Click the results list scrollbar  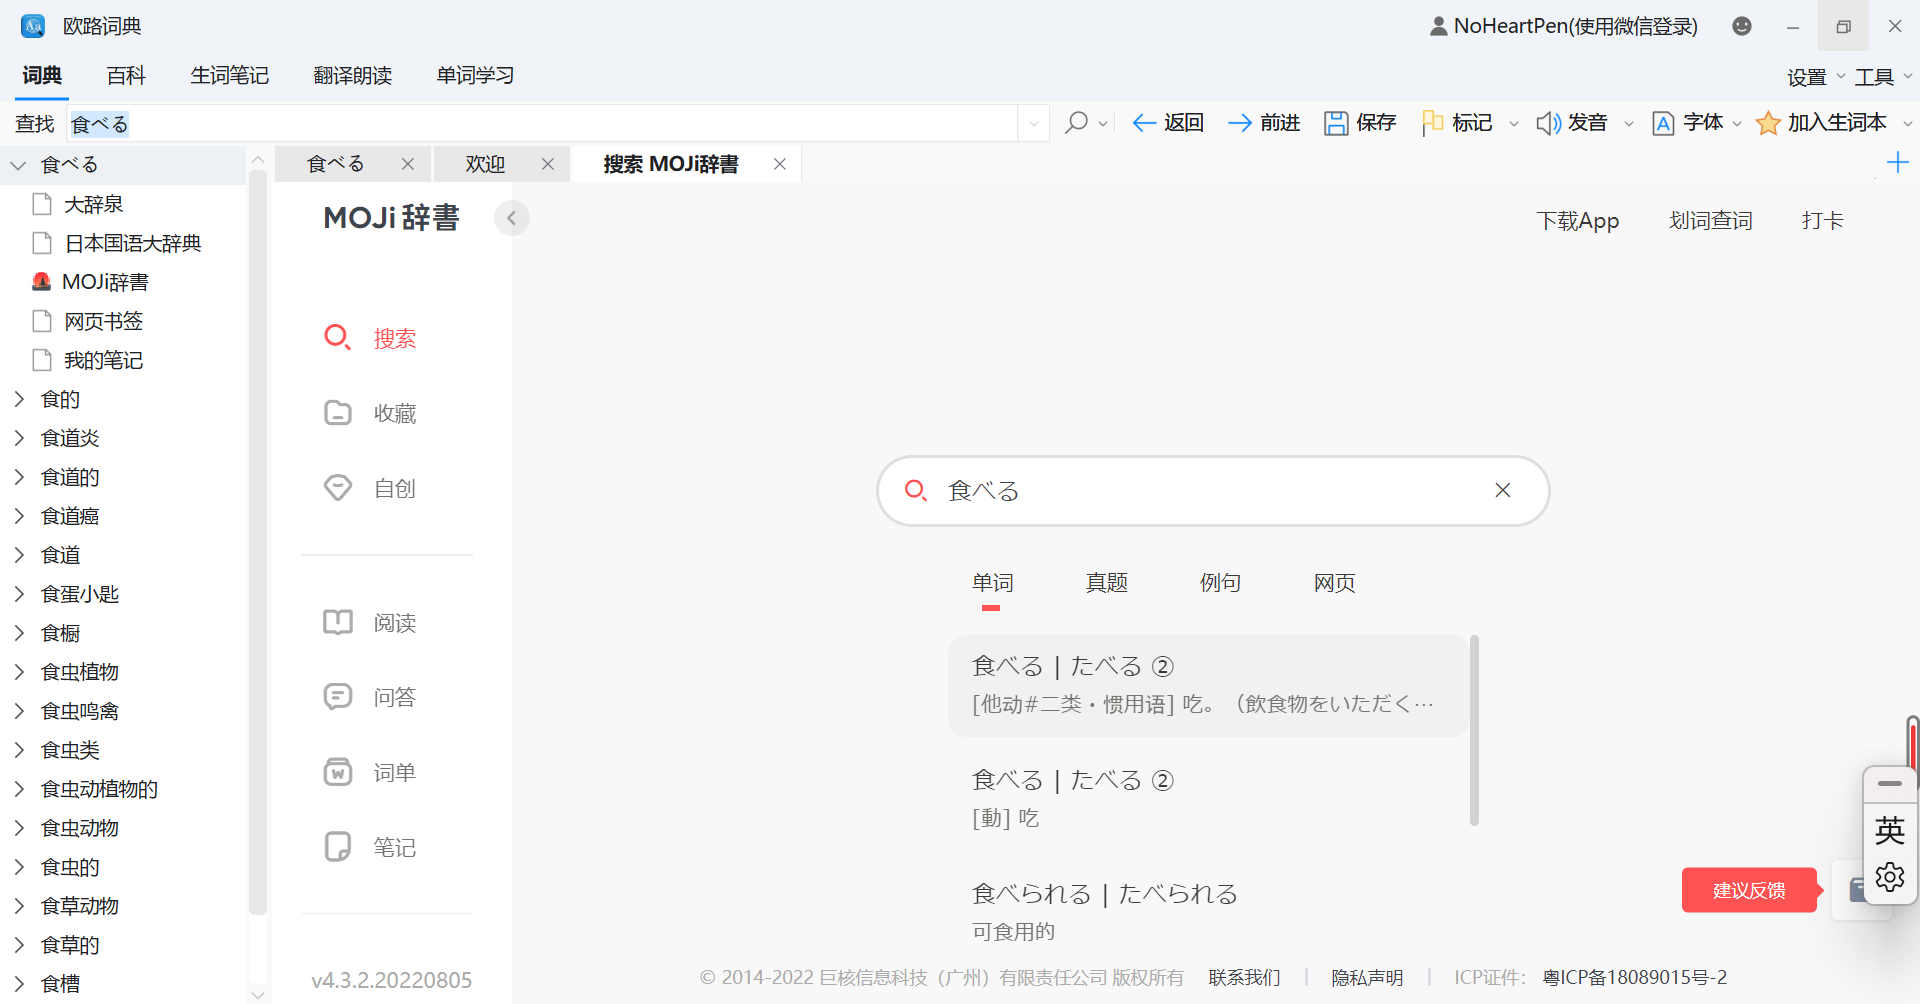click(1474, 730)
